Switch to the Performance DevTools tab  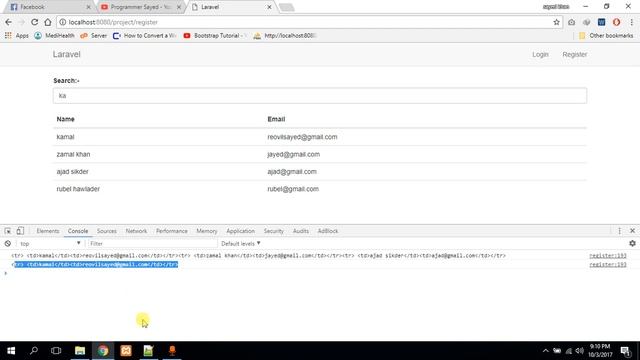coord(171,231)
